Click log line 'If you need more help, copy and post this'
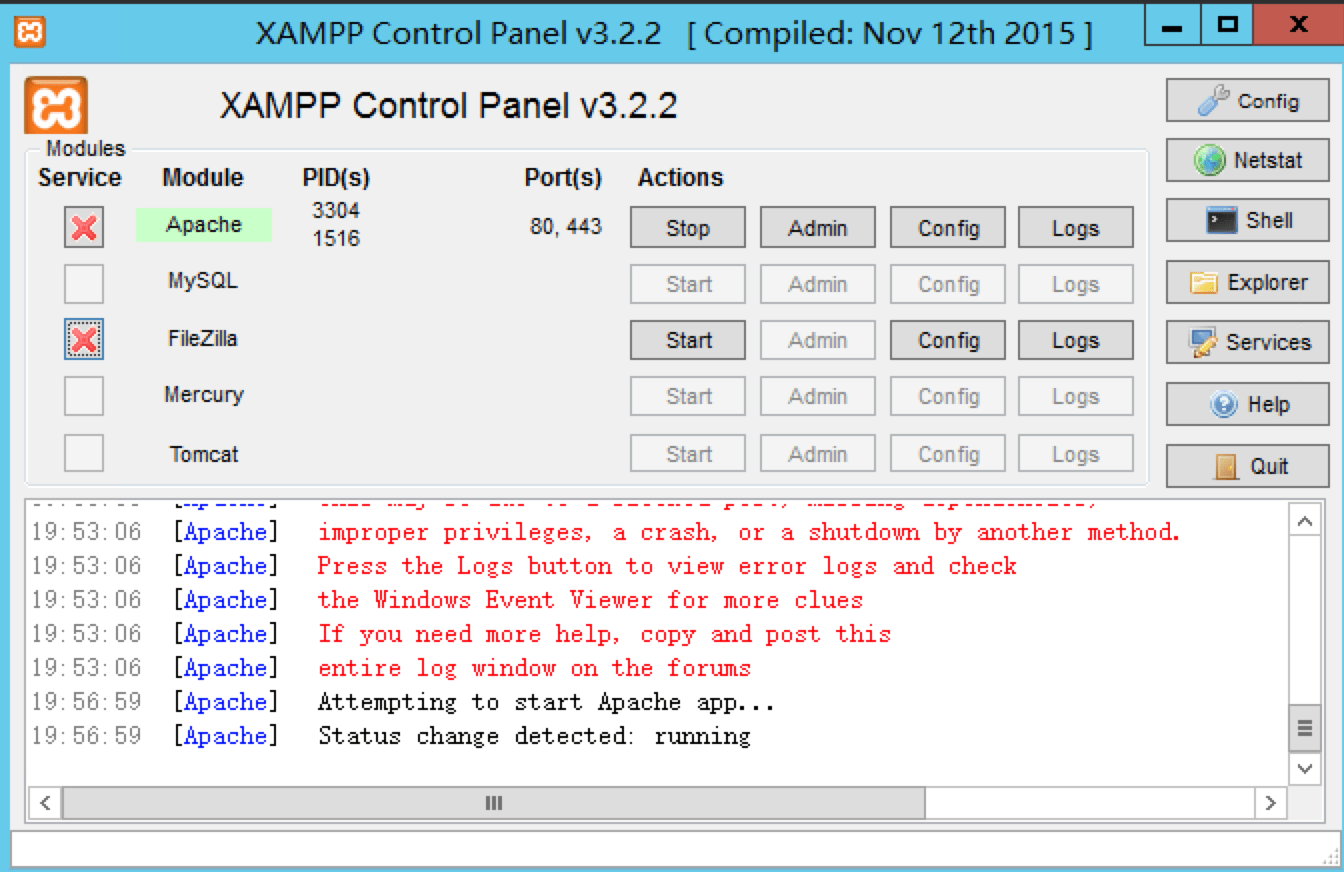Screen dimensions: 1344x872 tap(604, 634)
